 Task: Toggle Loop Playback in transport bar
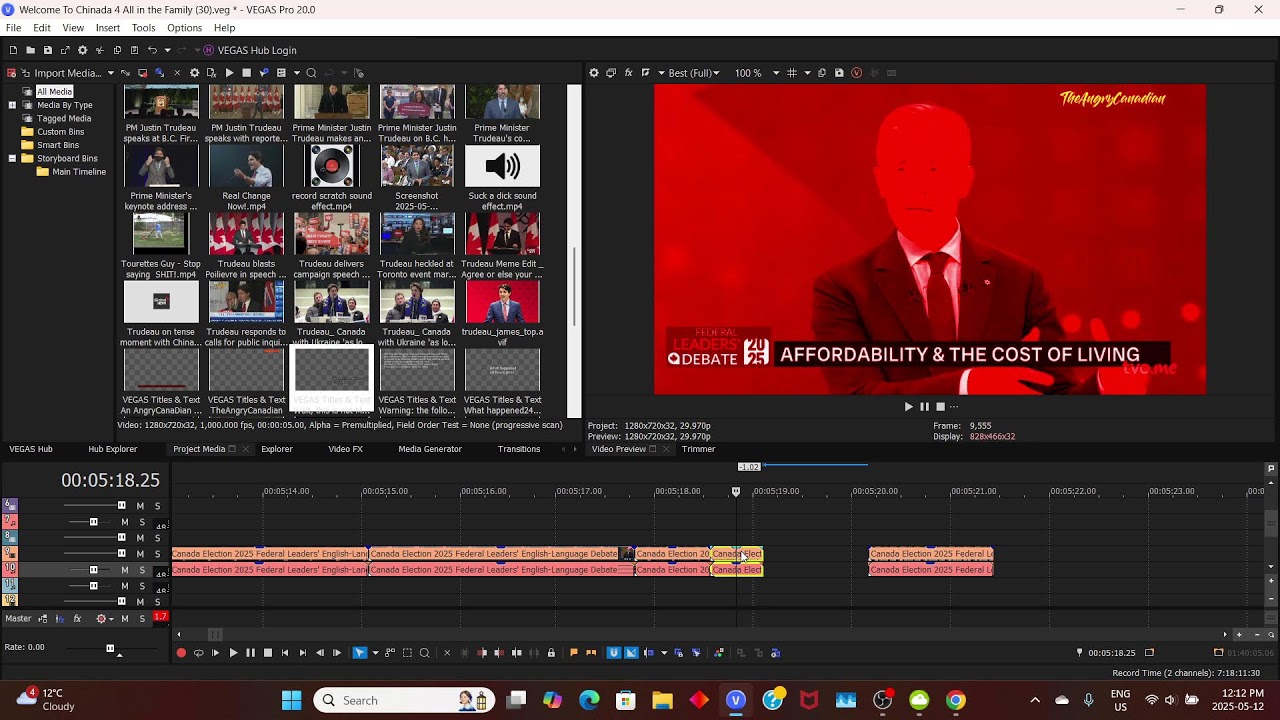coord(198,653)
